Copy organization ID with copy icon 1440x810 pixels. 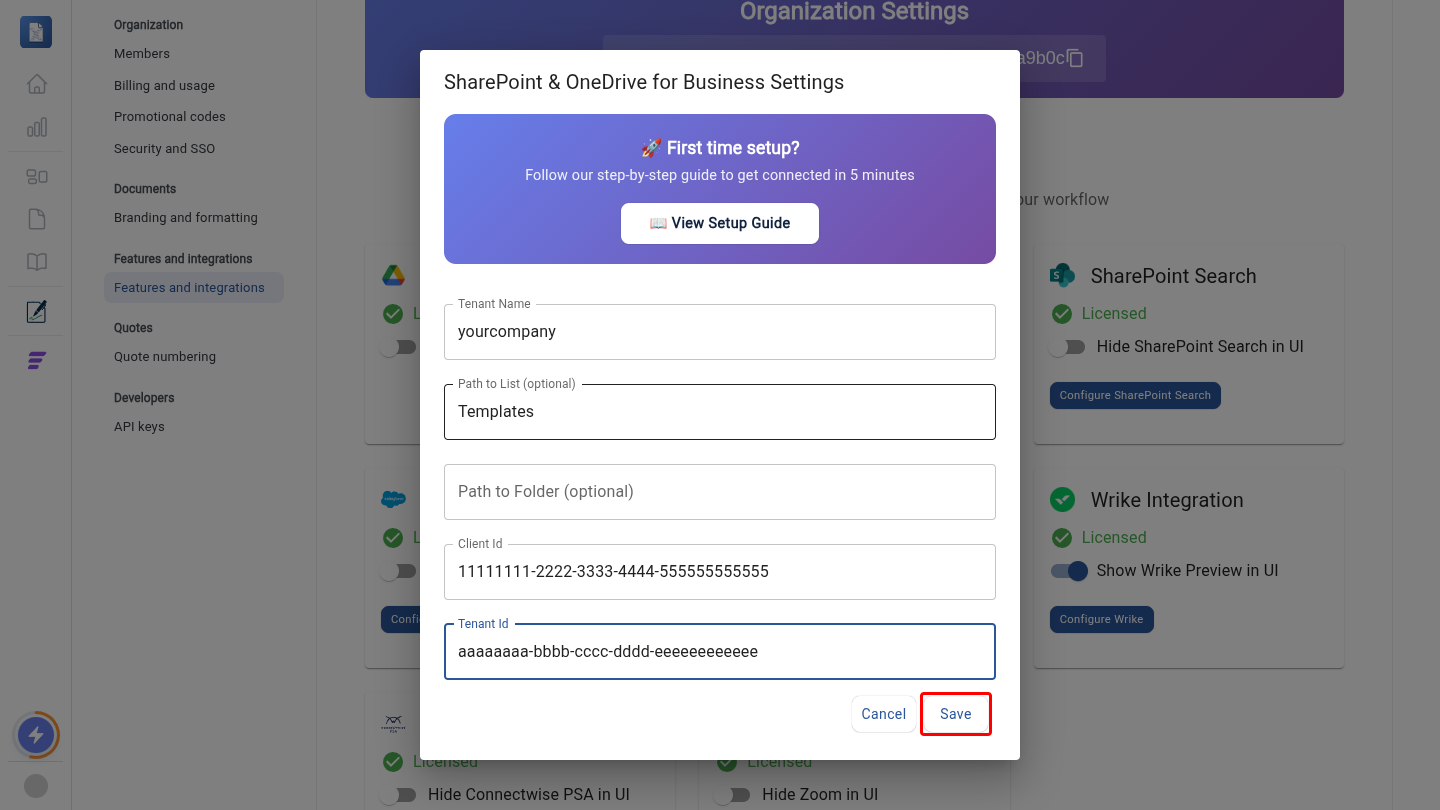pyautogui.click(x=1075, y=58)
